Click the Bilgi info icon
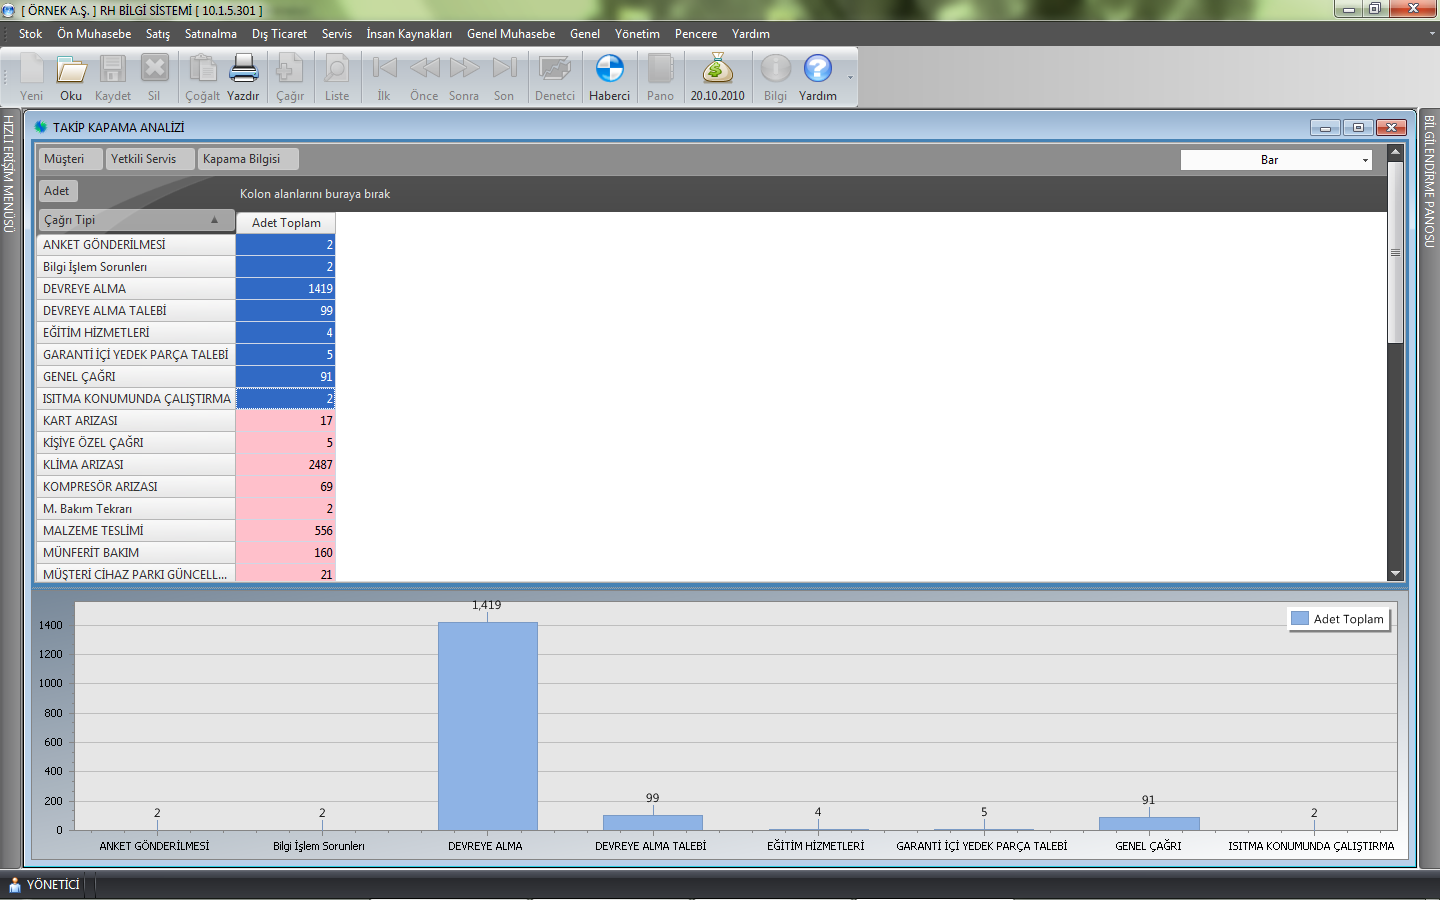1440x900 pixels. point(775,70)
